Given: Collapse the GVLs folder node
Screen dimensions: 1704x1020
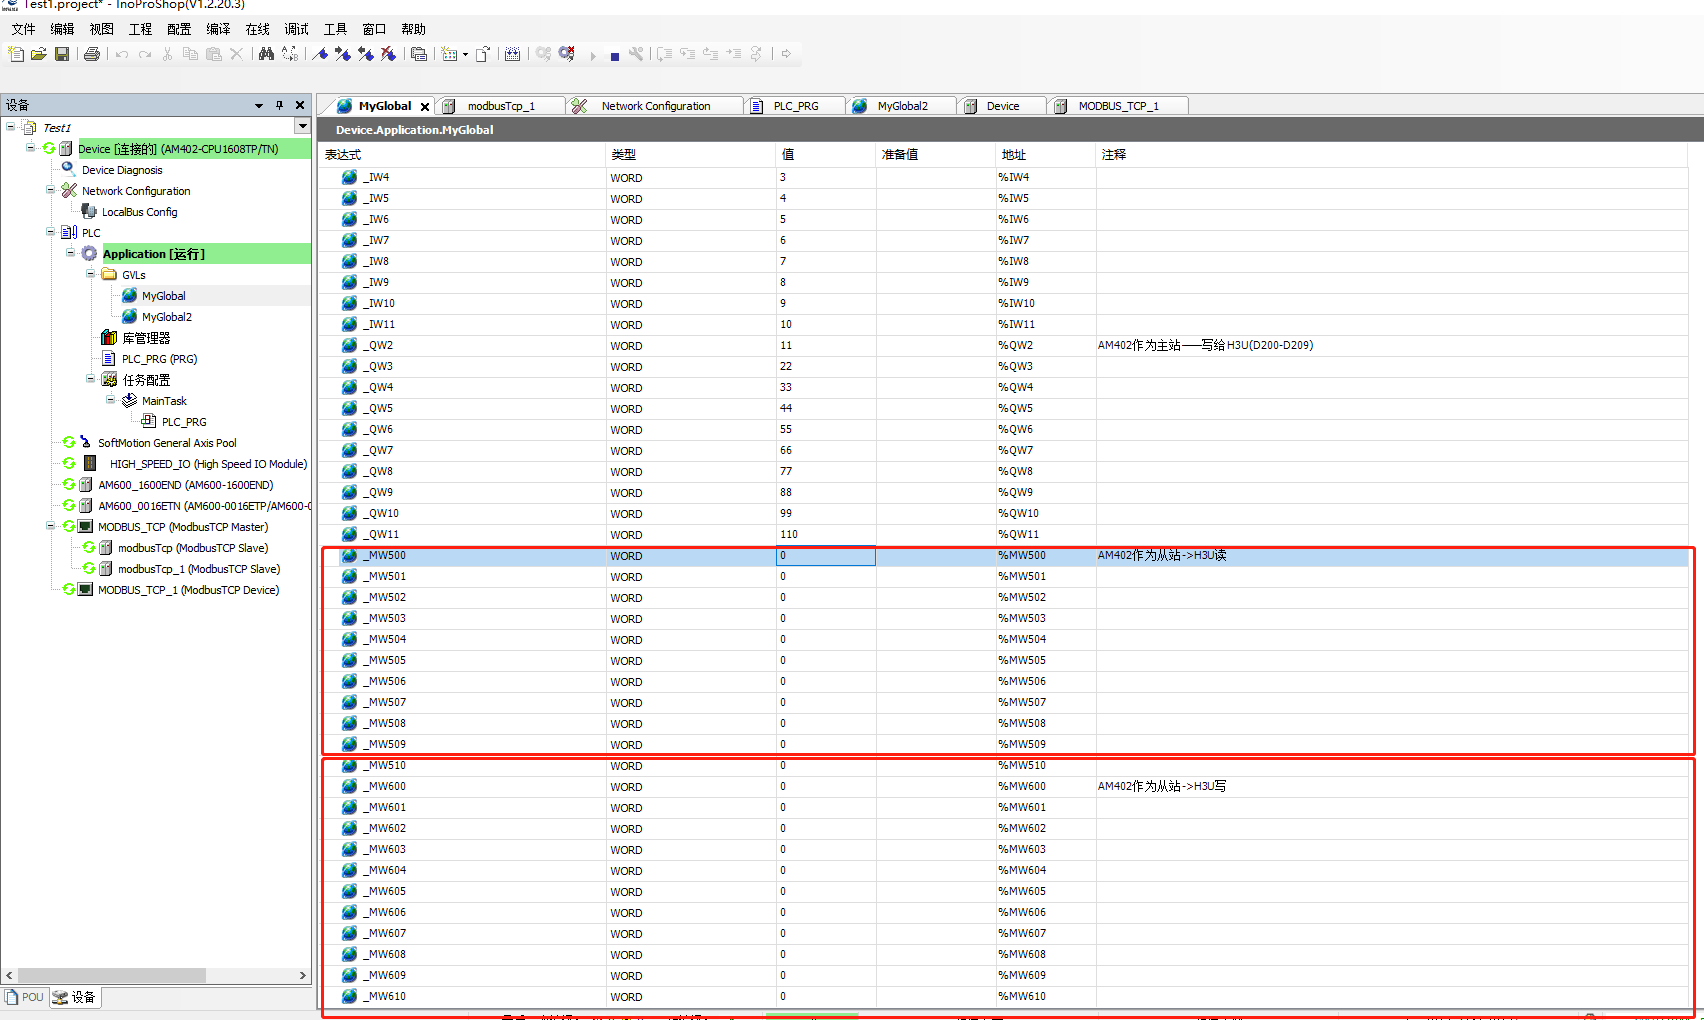Looking at the screenshot, I should (x=90, y=274).
